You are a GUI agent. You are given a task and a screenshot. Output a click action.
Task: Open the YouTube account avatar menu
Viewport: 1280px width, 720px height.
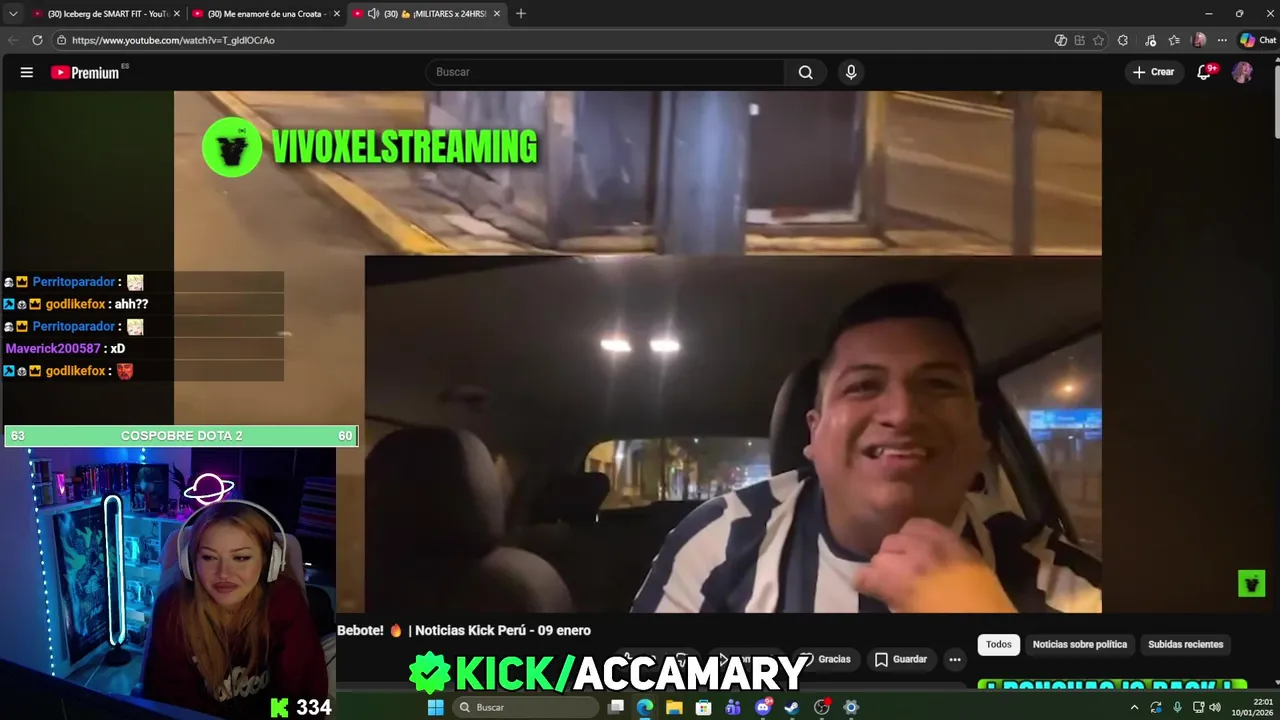point(1242,72)
